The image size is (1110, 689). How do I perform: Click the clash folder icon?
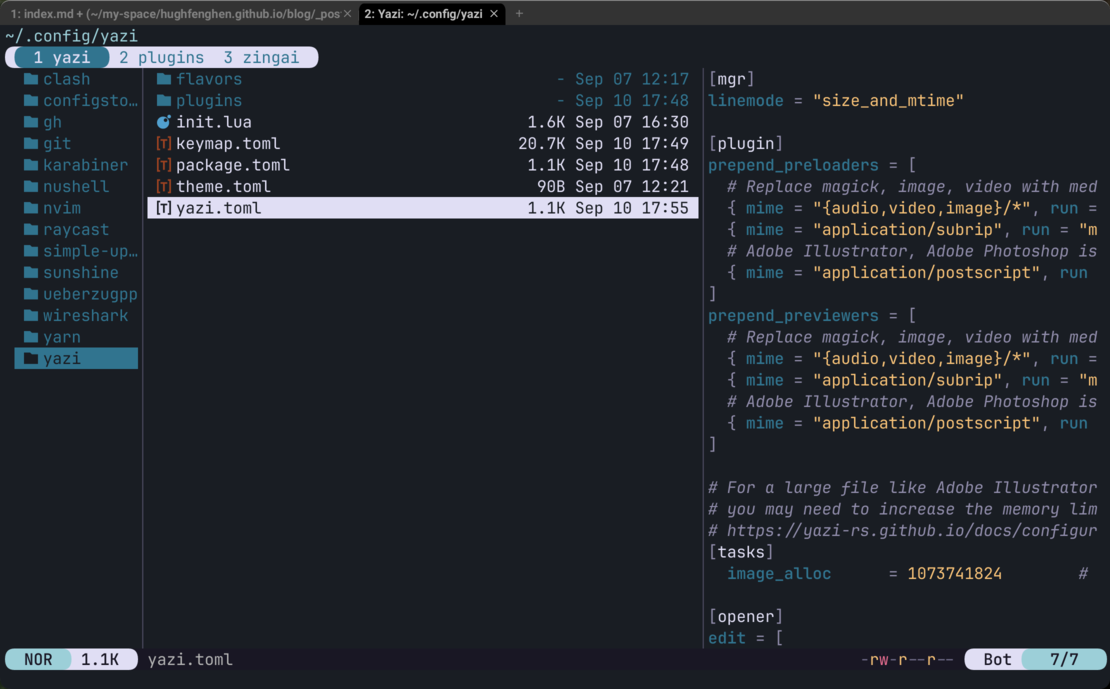click(x=30, y=79)
